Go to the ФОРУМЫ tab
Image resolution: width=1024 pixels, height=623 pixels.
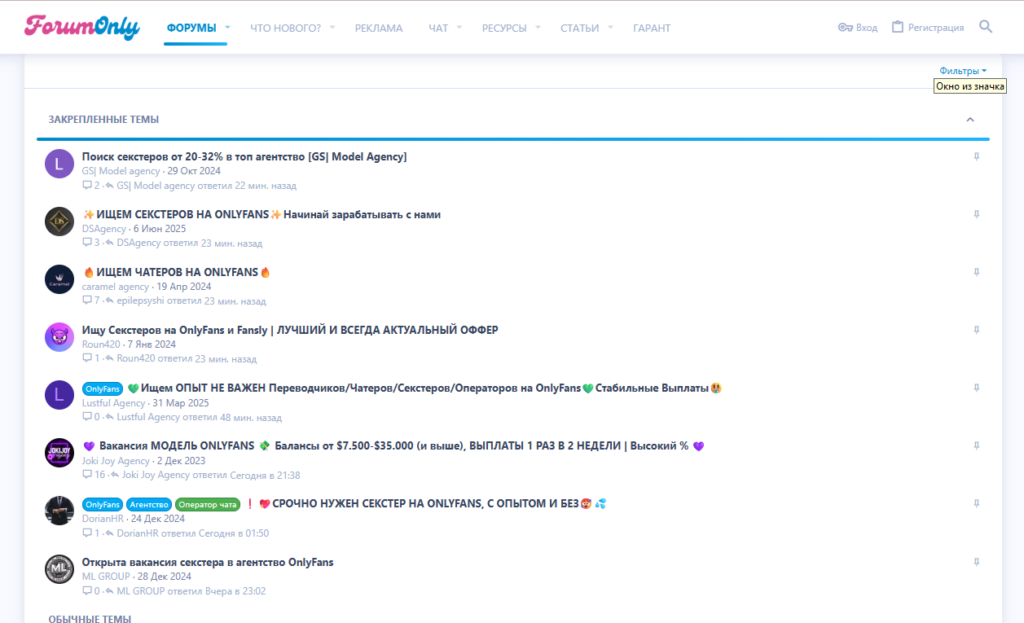pyautogui.click(x=191, y=28)
